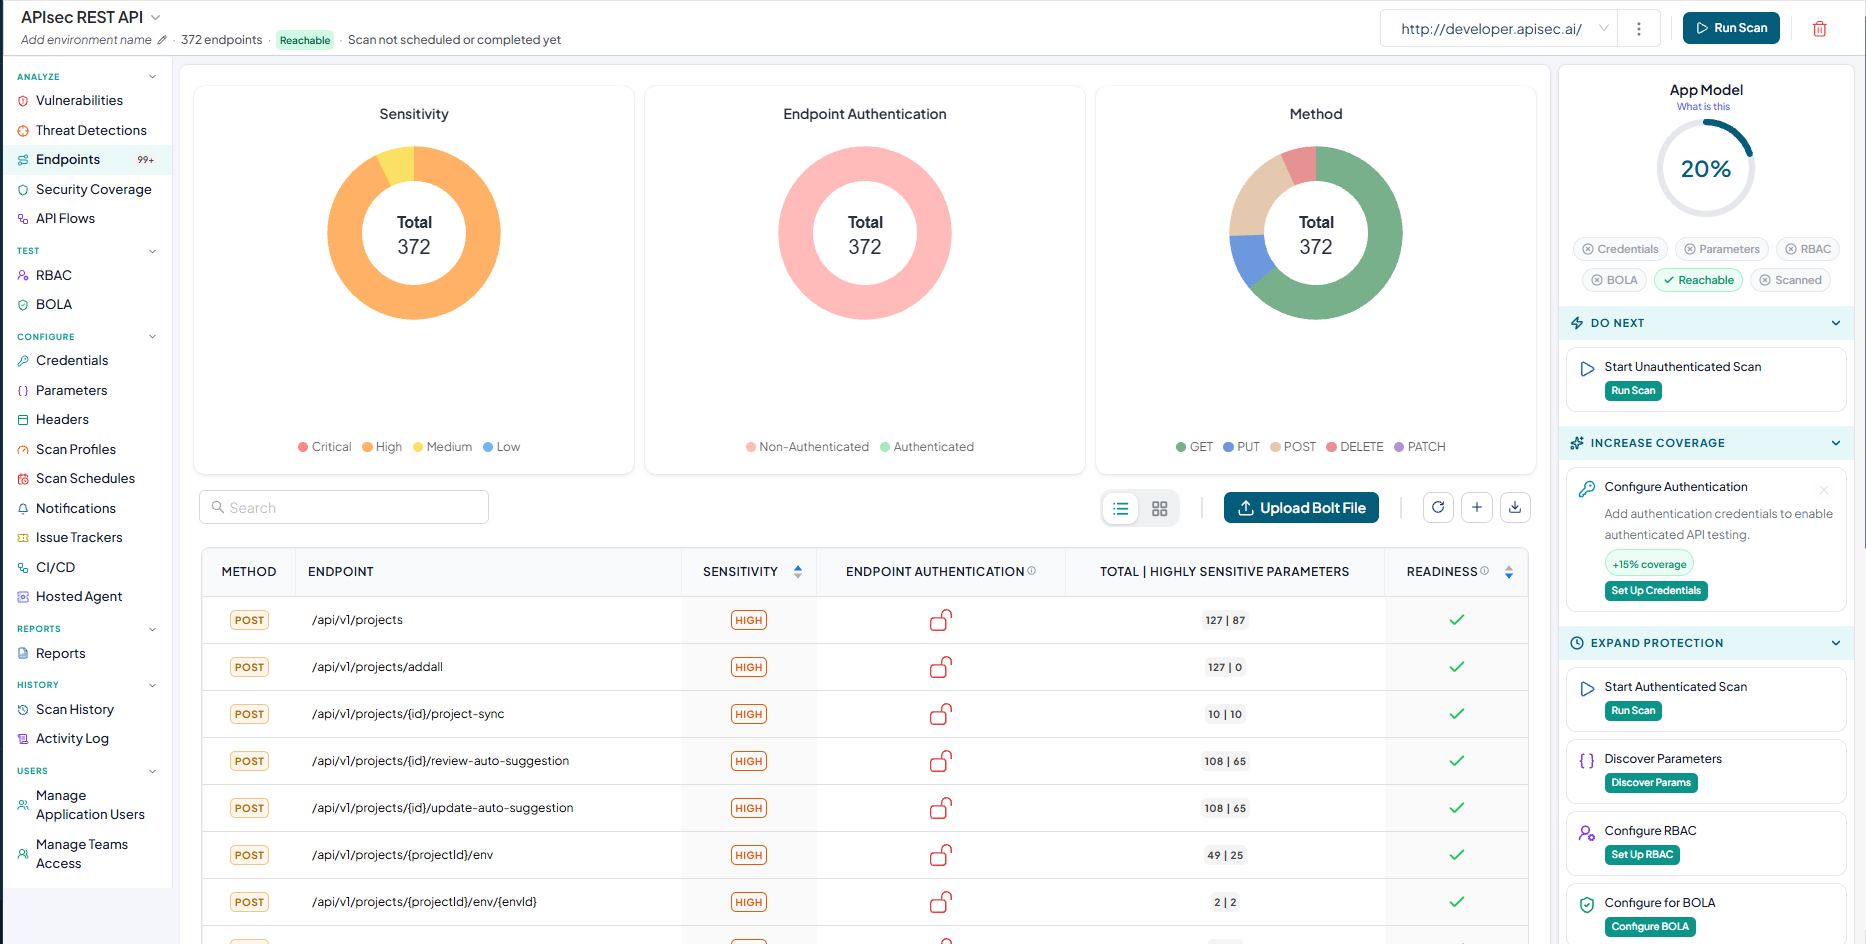Edit environment name pencil icon
The image size is (1866, 944).
tap(162, 40)
